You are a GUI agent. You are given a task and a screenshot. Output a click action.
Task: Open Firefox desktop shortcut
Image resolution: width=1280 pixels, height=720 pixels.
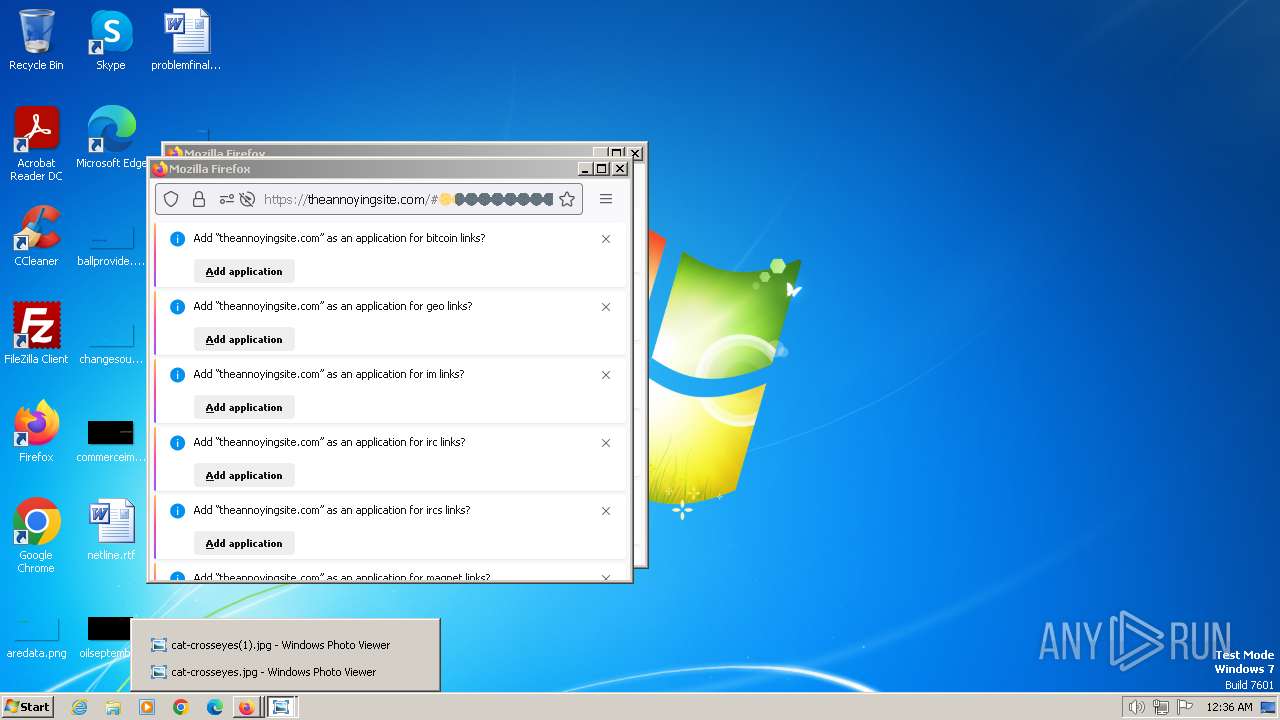pos(36,431)
